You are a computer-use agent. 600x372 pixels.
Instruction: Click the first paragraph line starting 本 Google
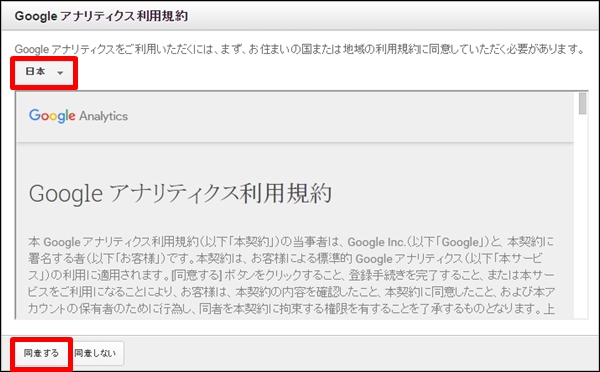(x=291, y=242)
